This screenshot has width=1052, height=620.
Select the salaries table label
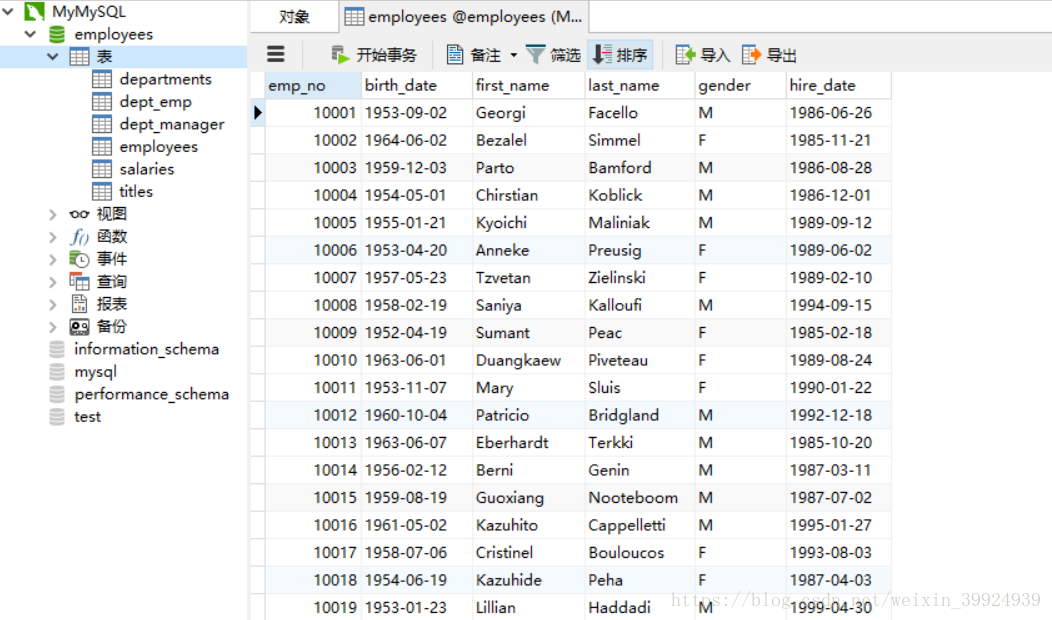147,169
